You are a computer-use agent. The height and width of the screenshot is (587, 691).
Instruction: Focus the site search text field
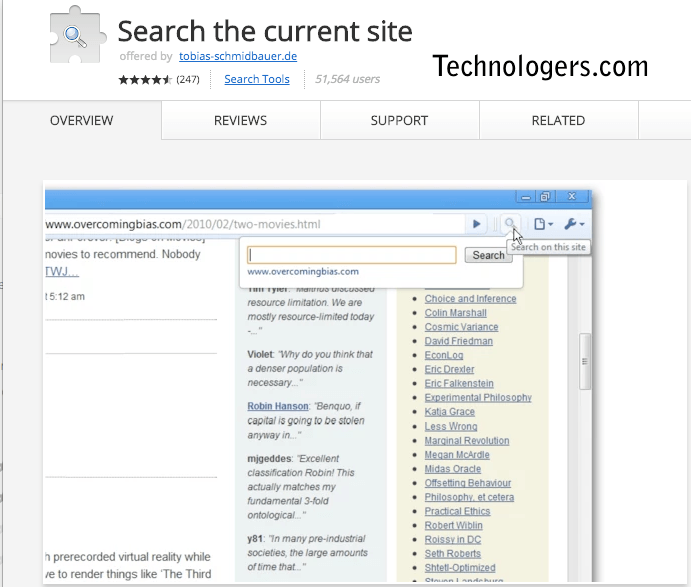[352, 255]
